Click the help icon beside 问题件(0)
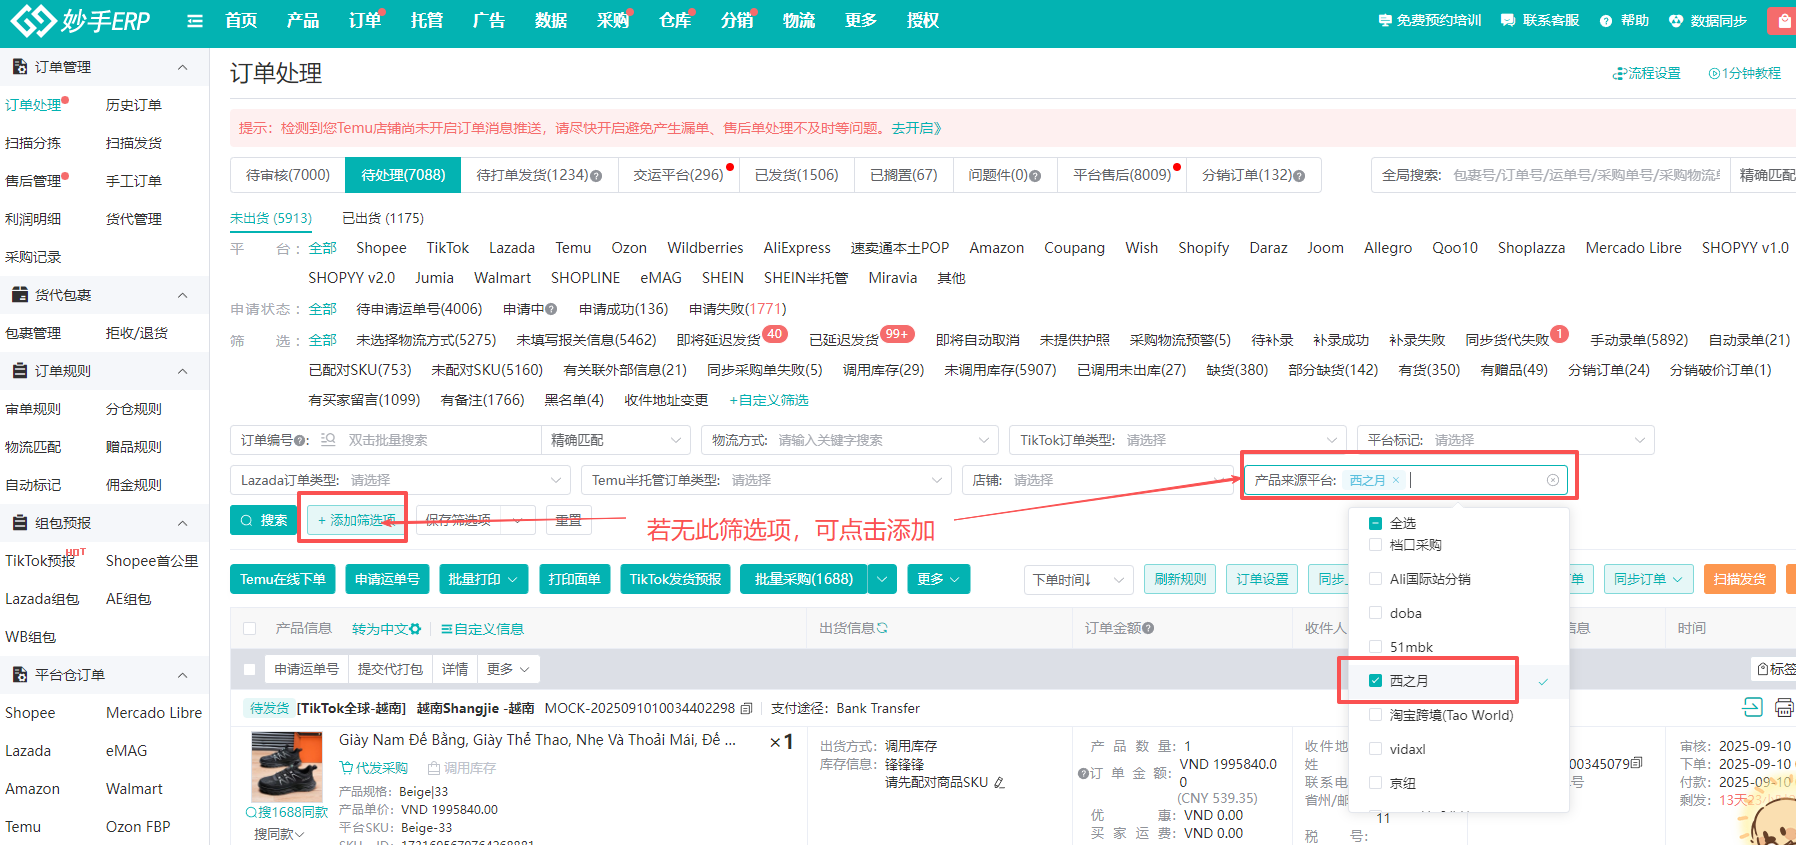The height and width of the screenshot is (845, 1796). tap(1035, 176)
